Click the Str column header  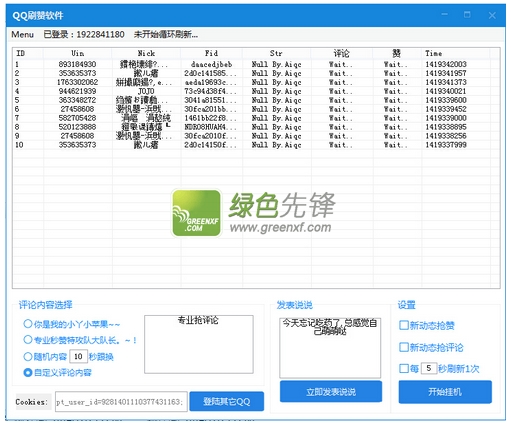276,53
